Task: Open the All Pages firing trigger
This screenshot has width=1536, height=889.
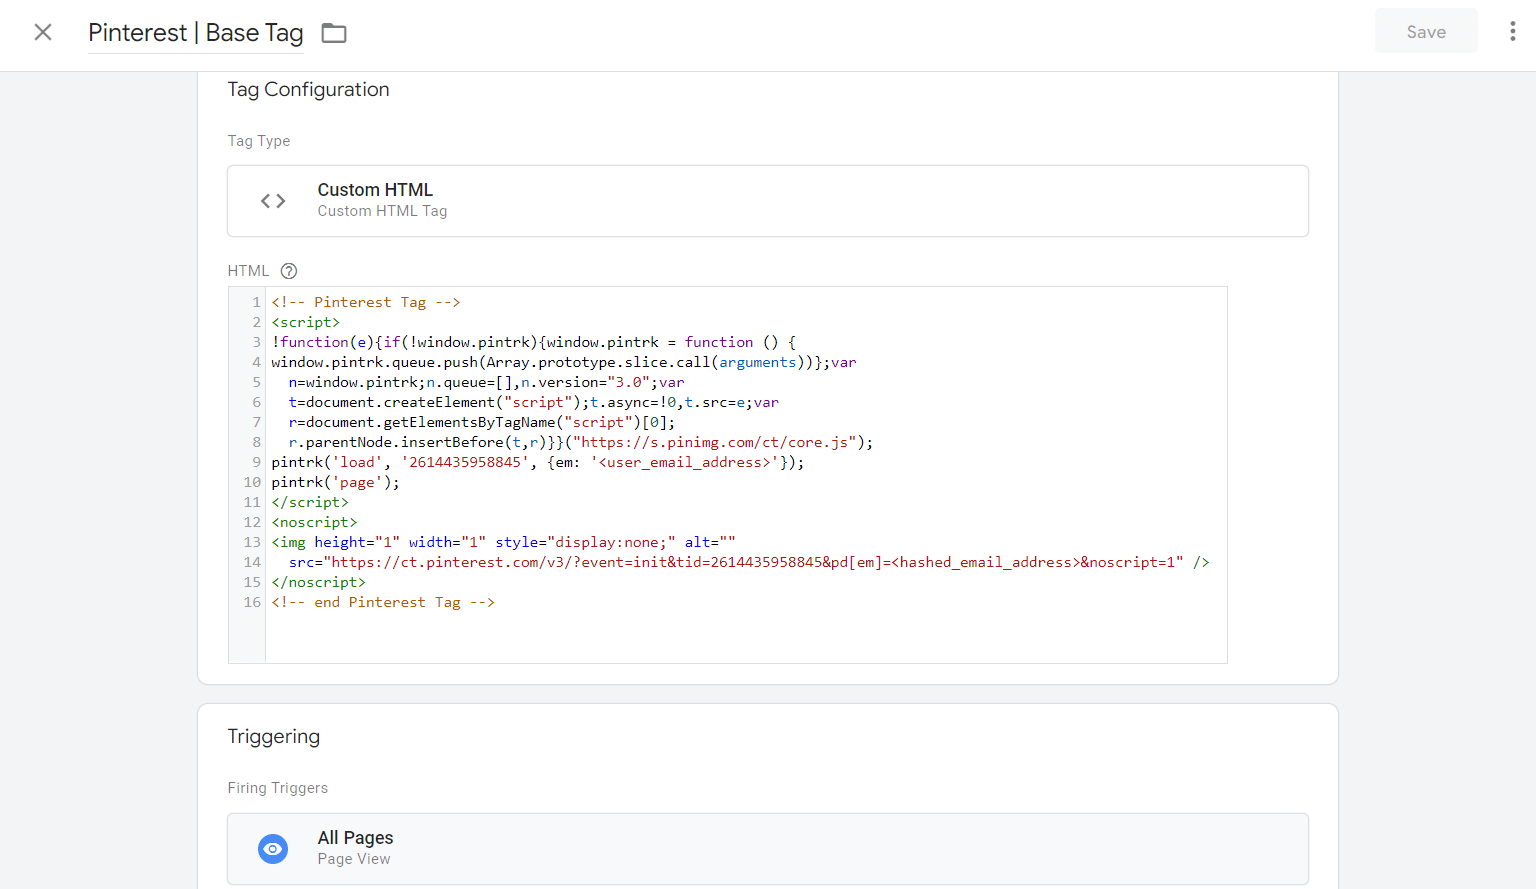Action: coord(355,838)
